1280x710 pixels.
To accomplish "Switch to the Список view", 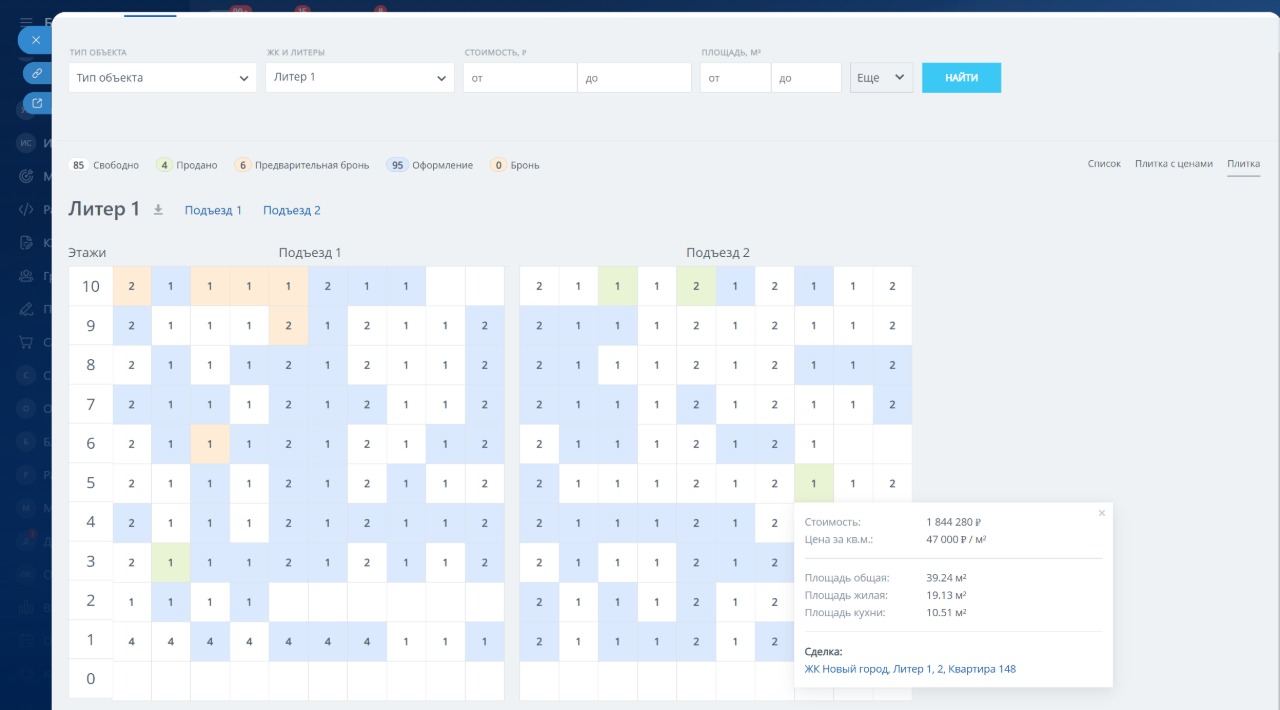I will coord(1104,164).
